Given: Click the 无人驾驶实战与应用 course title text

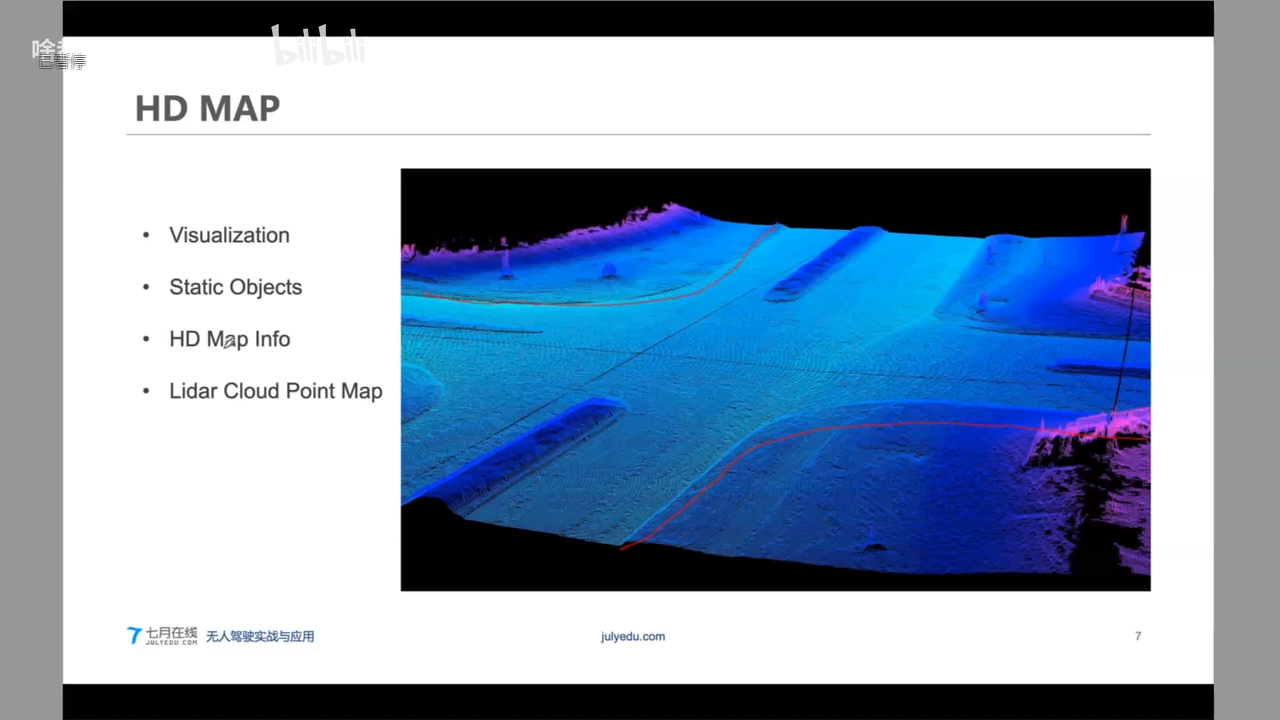Looking at the screenshot, I should (260, 636).
